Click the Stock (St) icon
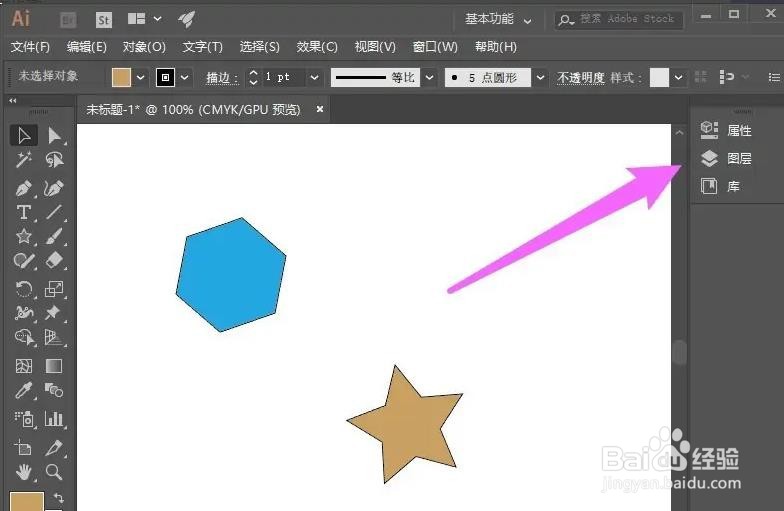The image size is (784, 511). [104, 20]
